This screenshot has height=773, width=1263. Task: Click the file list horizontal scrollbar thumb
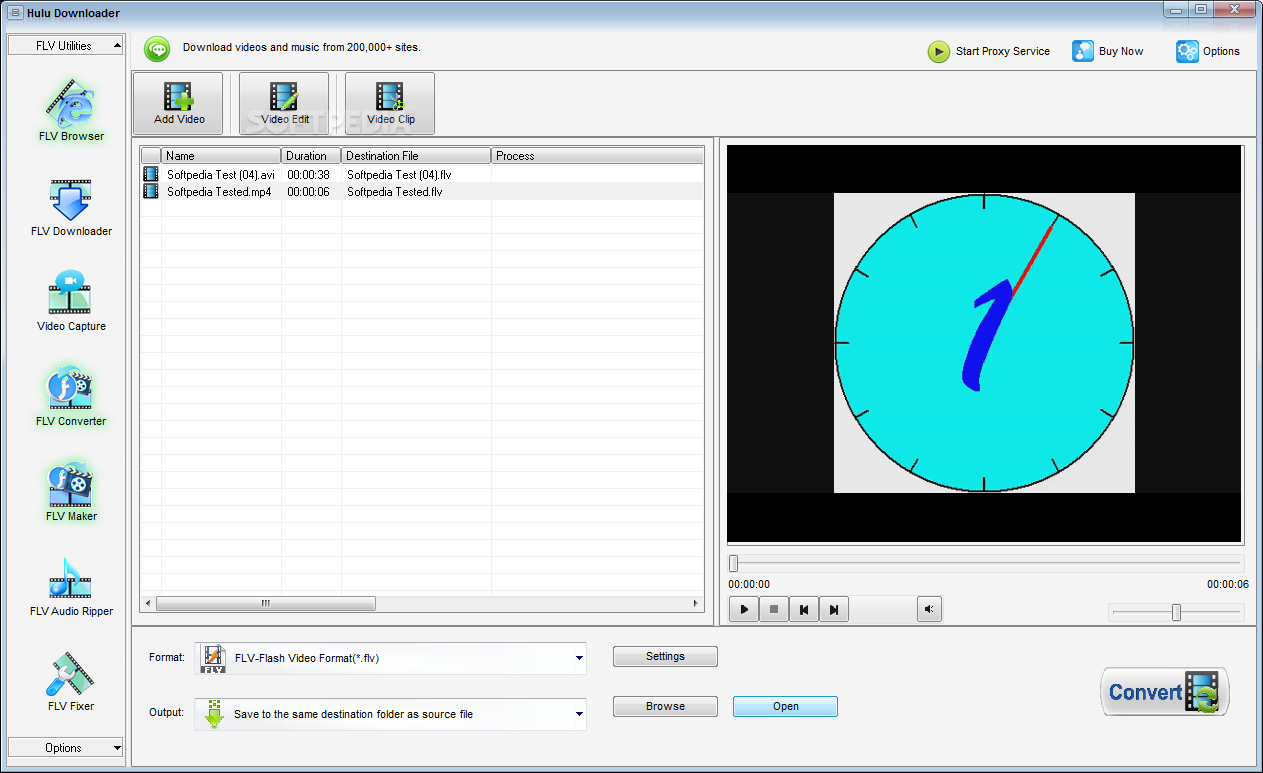[x=266, y=603]
